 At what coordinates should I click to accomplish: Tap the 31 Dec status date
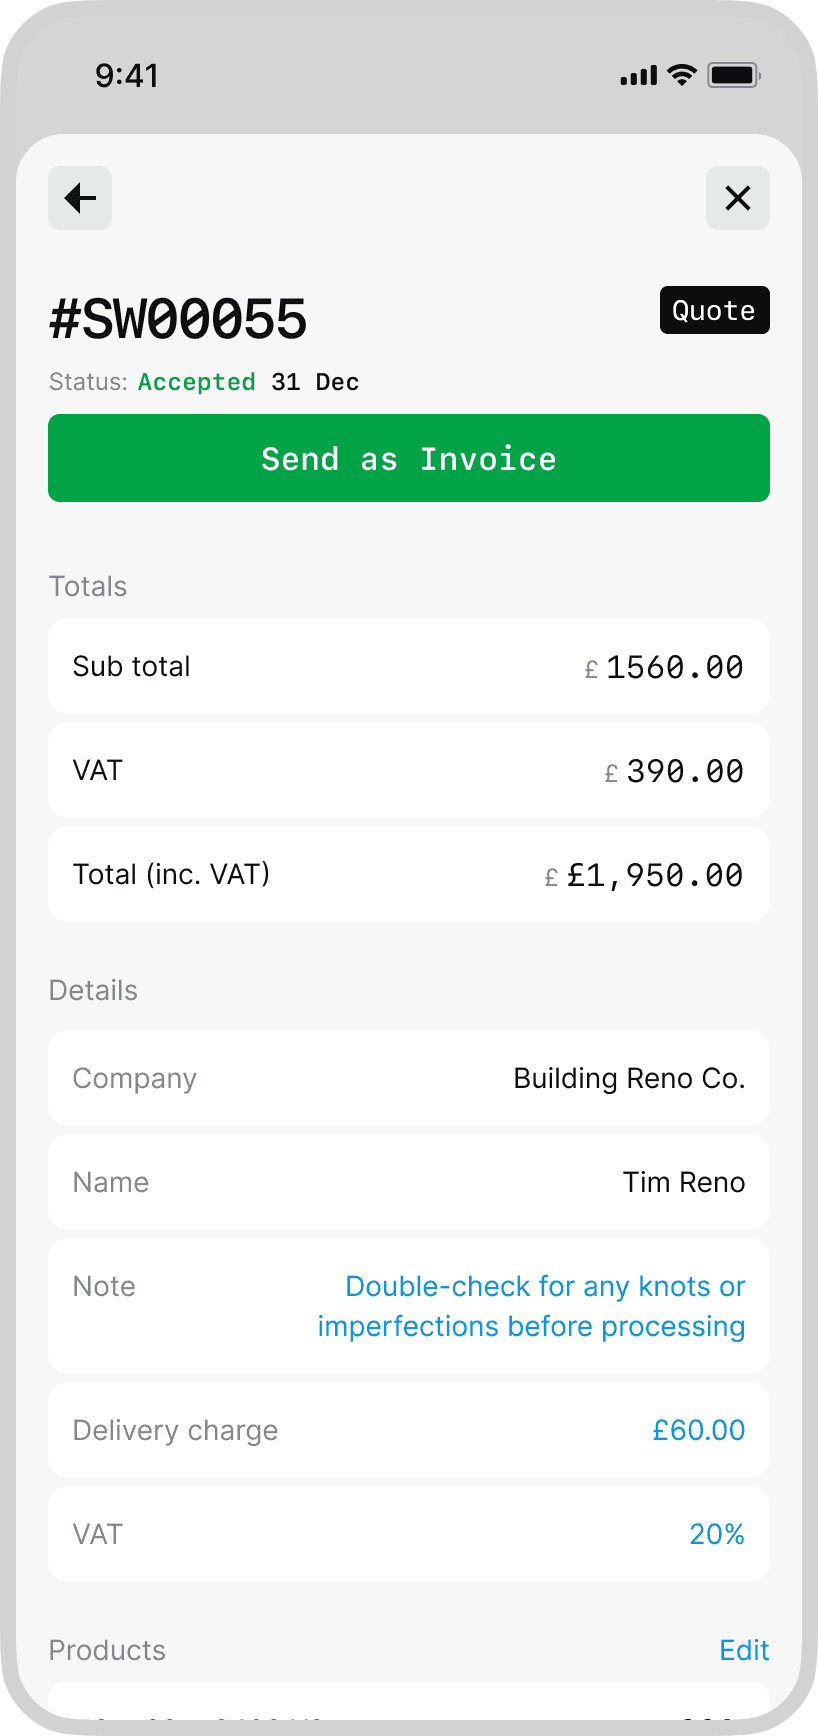point(315,382)
